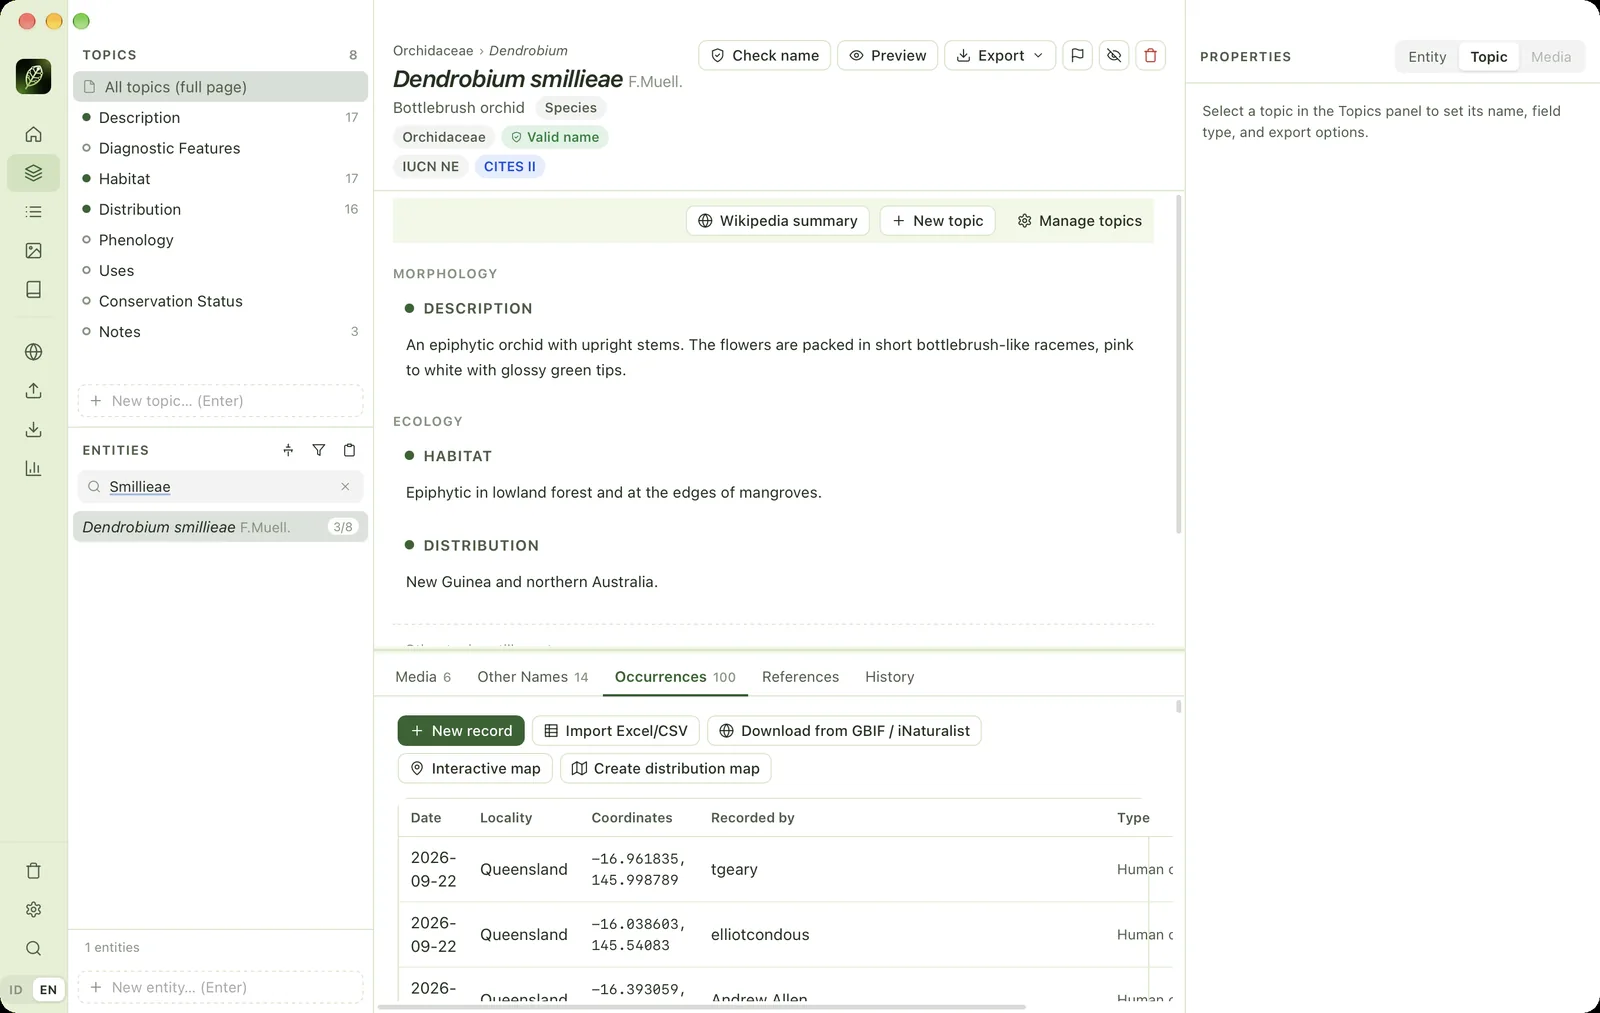1600x1013 pixels.
Task: Open the book sidebar icon
Action: pos(33,290)
